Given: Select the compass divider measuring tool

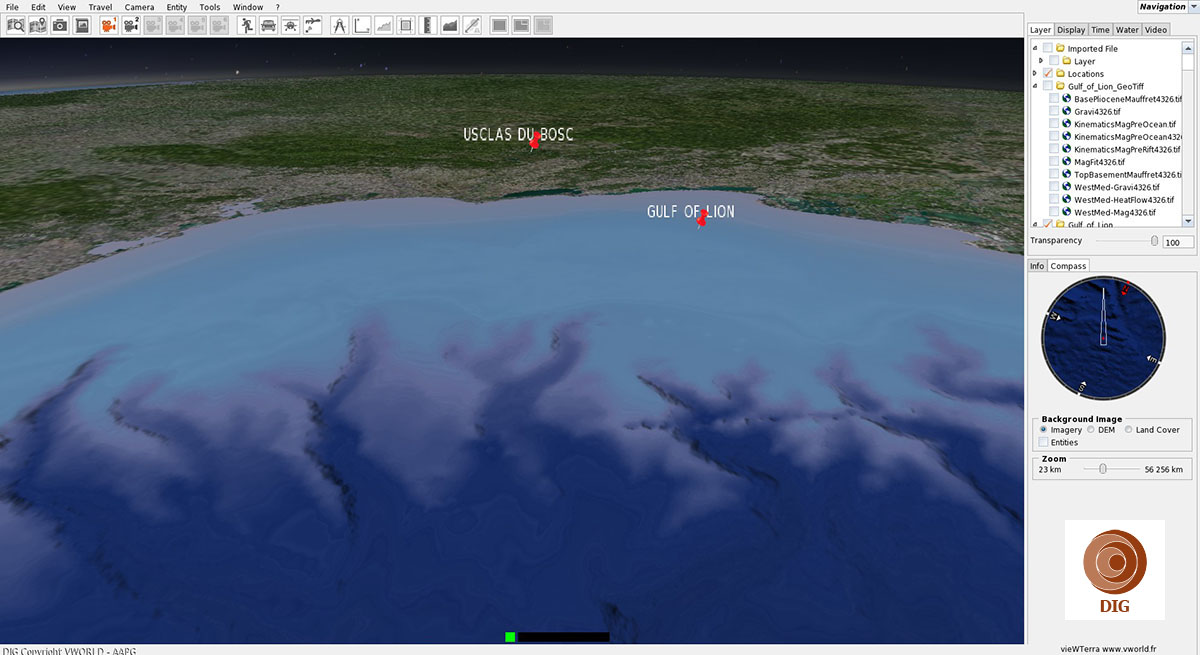Looking at the screenshot, I should tap(339, 25).
